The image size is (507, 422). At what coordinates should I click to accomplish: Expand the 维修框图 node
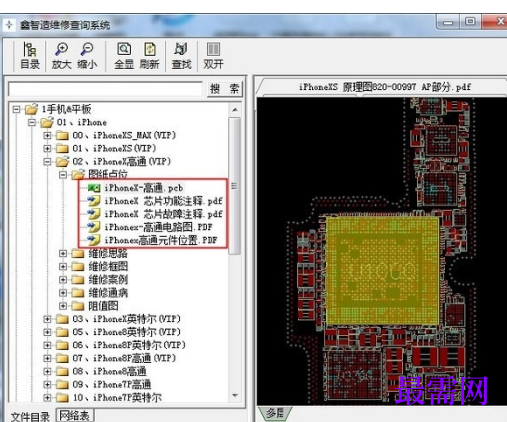tap(63, 267)
